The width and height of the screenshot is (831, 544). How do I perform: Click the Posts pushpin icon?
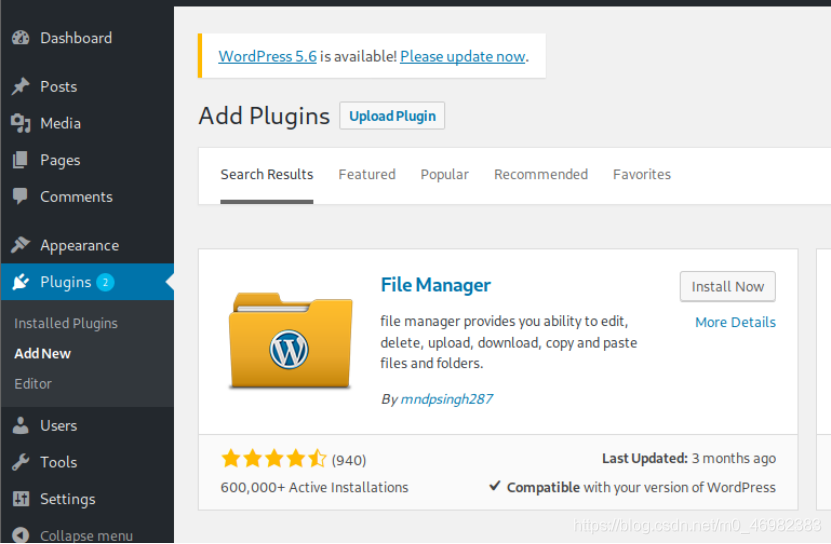[x=20, y=87]
